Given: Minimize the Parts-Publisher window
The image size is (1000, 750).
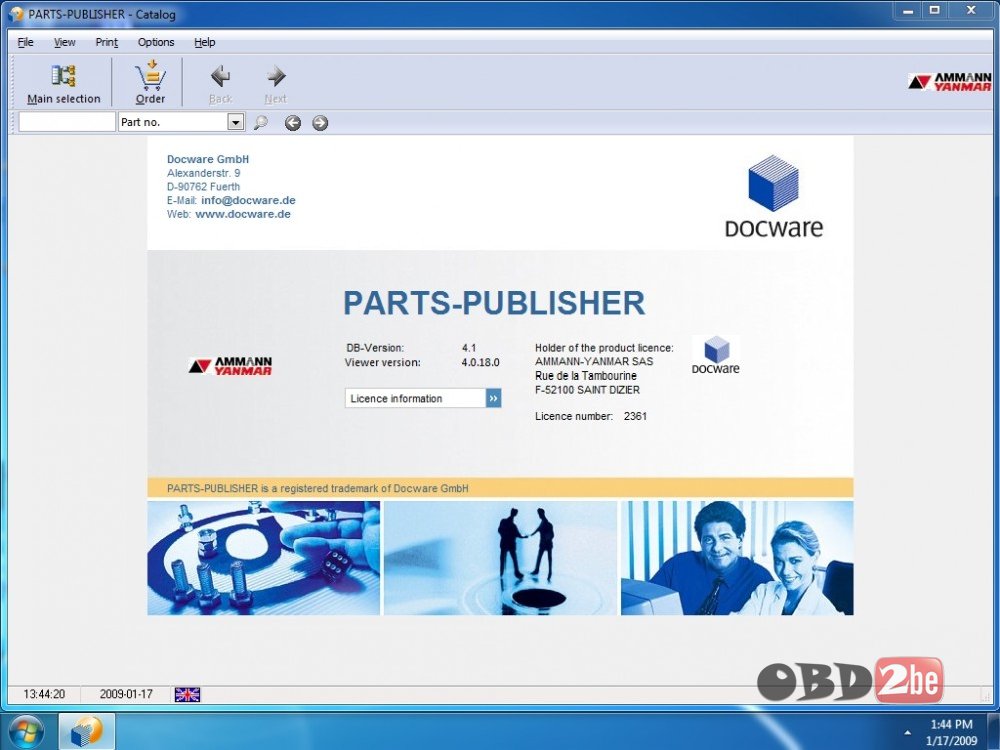Looking at the screenshot, I should (x=908, y=11).
